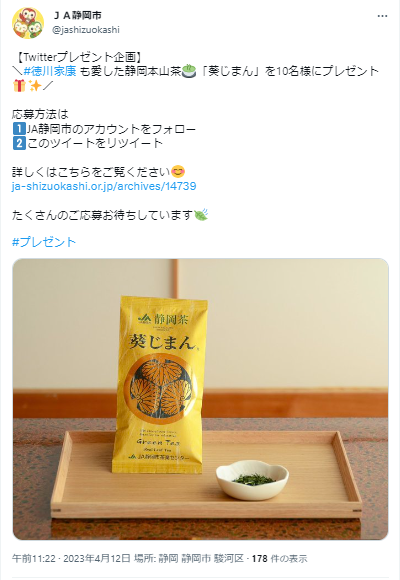Open the three-dot more options menu
This screenshot has height=580, width=400.
click(x=382, y=16)
